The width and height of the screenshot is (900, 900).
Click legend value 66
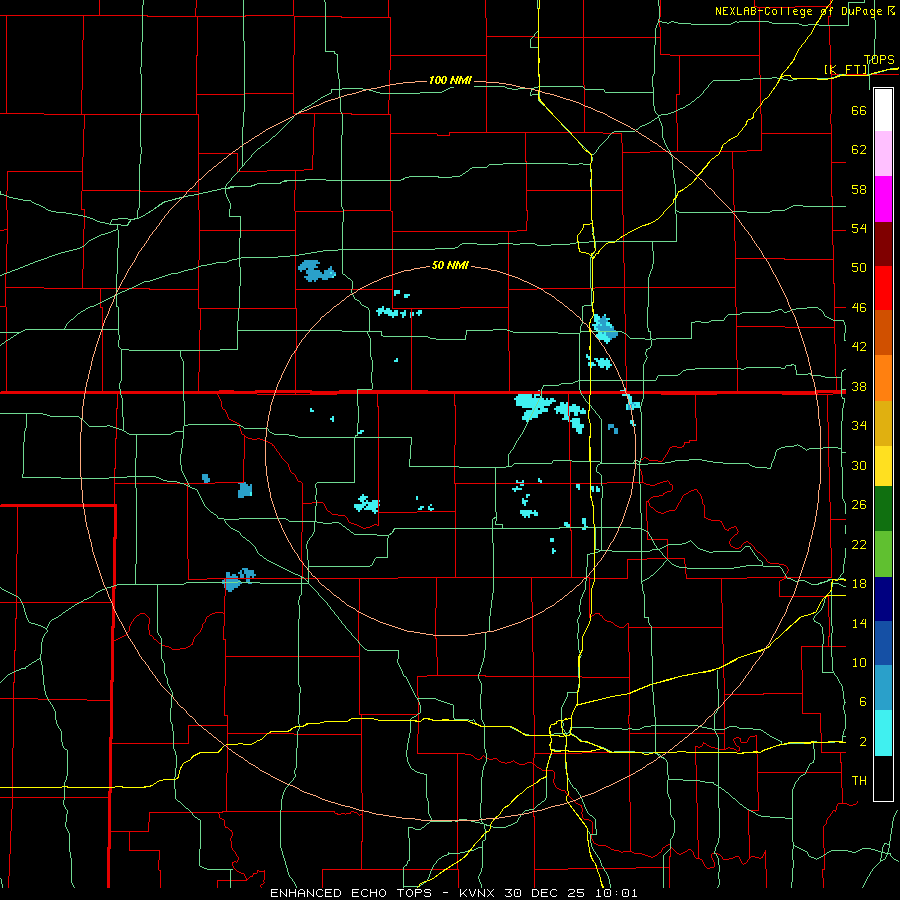click(859, 110)
